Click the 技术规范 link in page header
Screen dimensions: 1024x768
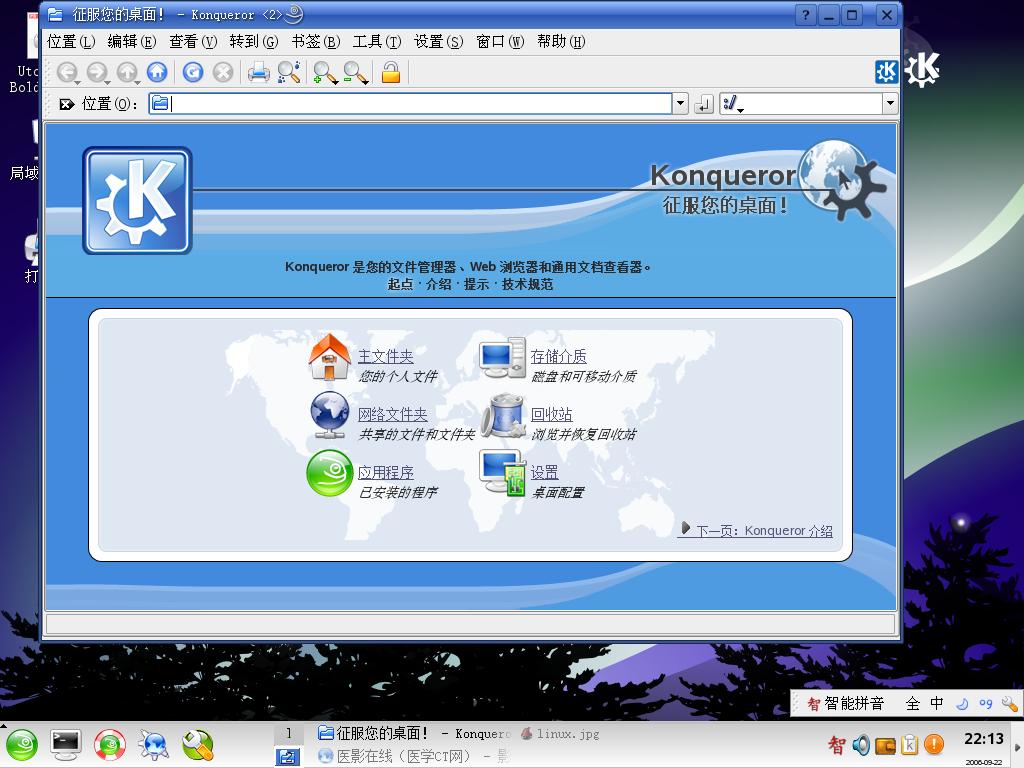527,284
